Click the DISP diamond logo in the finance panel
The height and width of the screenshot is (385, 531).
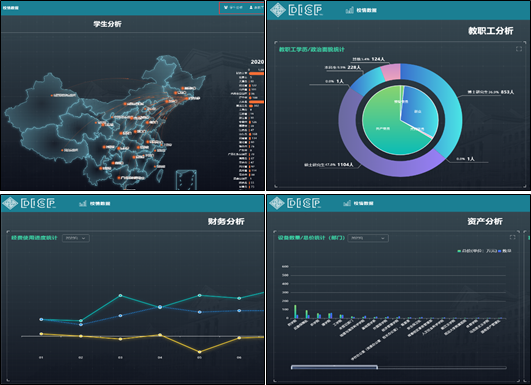point(10,203)
